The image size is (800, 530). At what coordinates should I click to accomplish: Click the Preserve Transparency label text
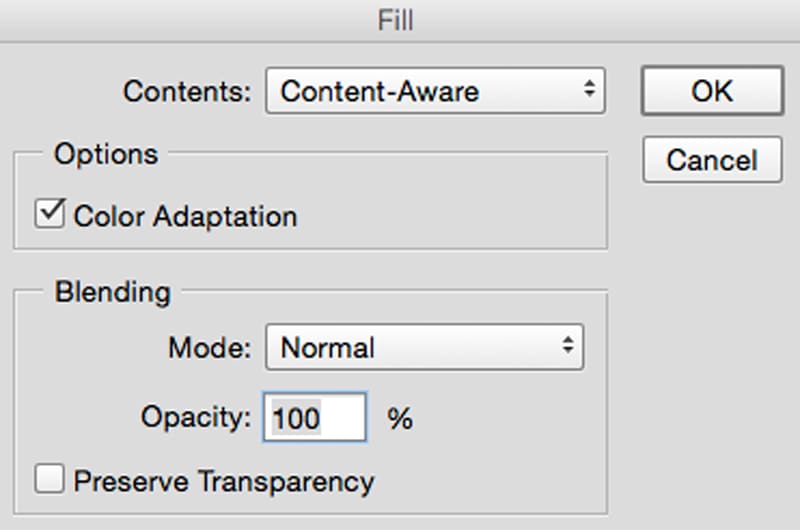[x=224, y=481]
